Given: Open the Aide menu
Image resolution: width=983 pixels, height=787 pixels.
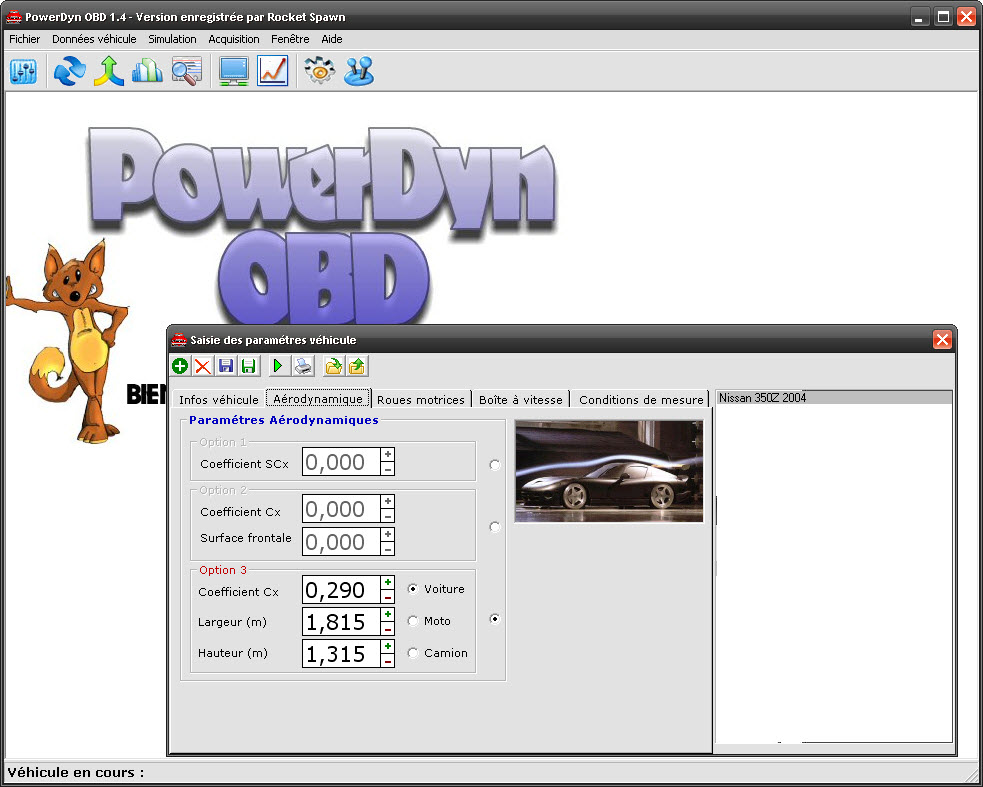Looking at the screenshot, I should pyautogui.click(x=332, y=39).
